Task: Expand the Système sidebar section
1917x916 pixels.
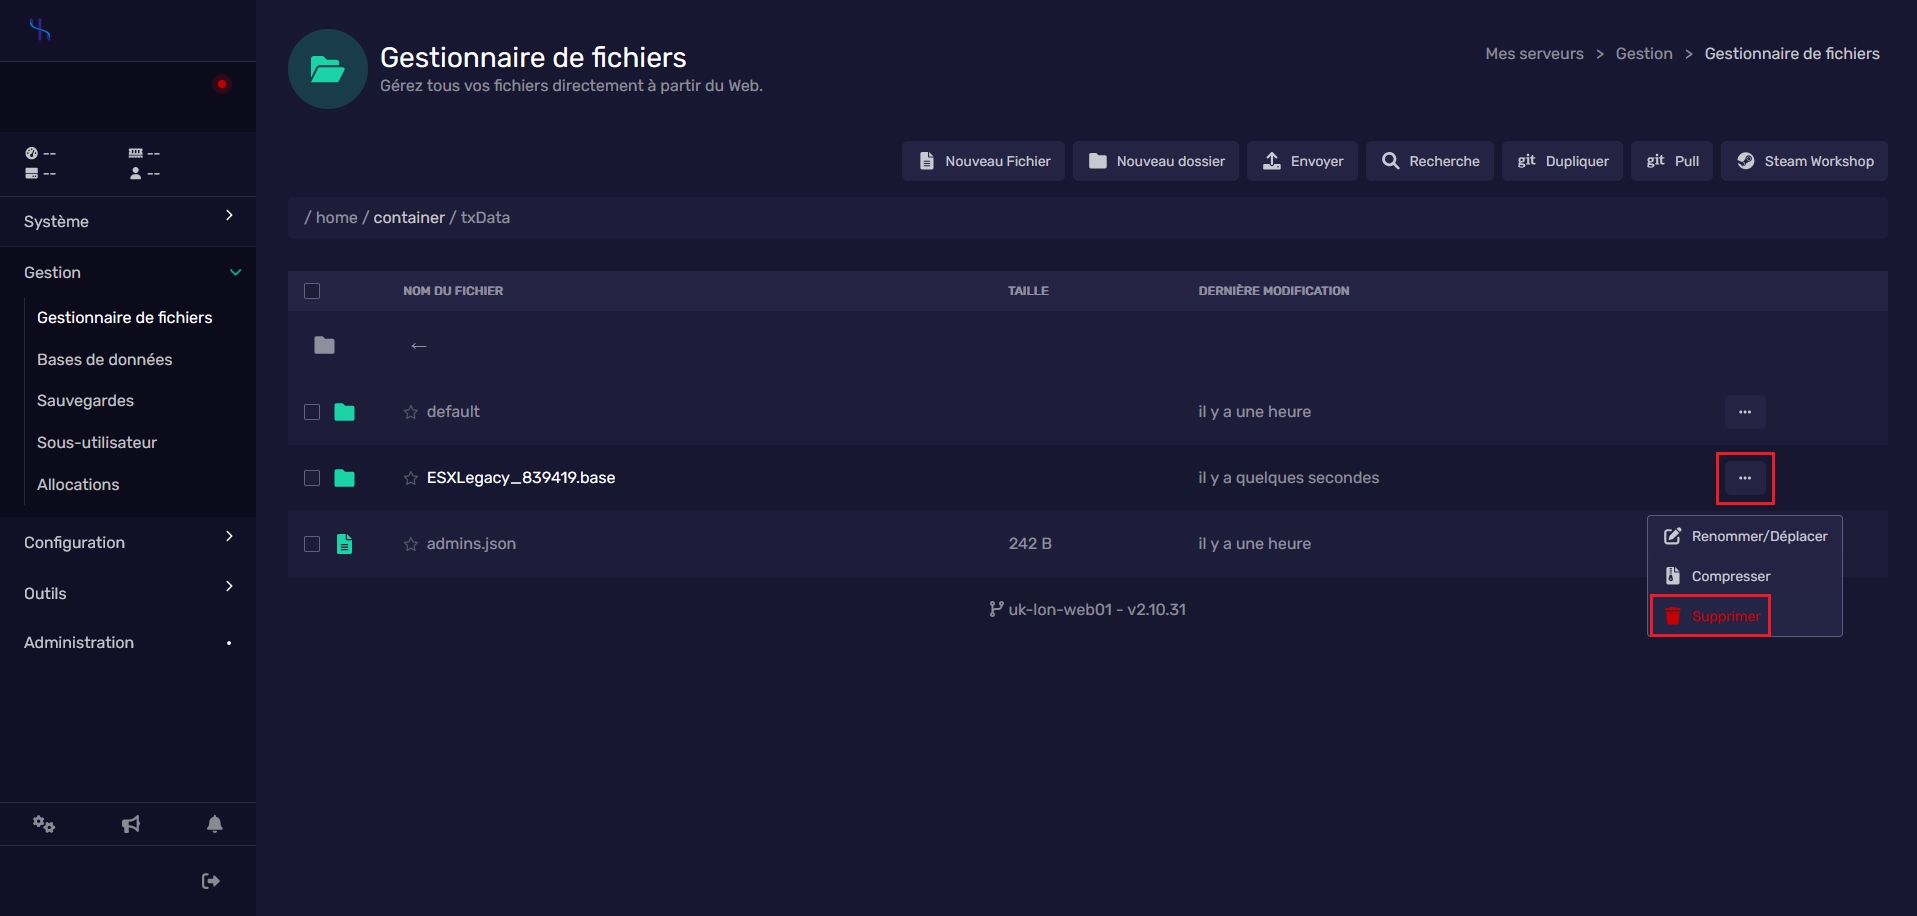Action: point(128,221)
